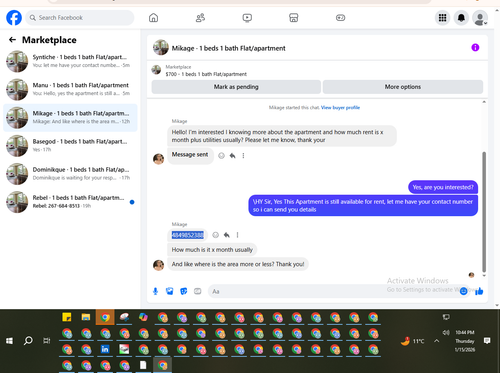Viewport: 500px width, 373px height.
Task: Open the GIF picker icon
Action: [198, 291]
